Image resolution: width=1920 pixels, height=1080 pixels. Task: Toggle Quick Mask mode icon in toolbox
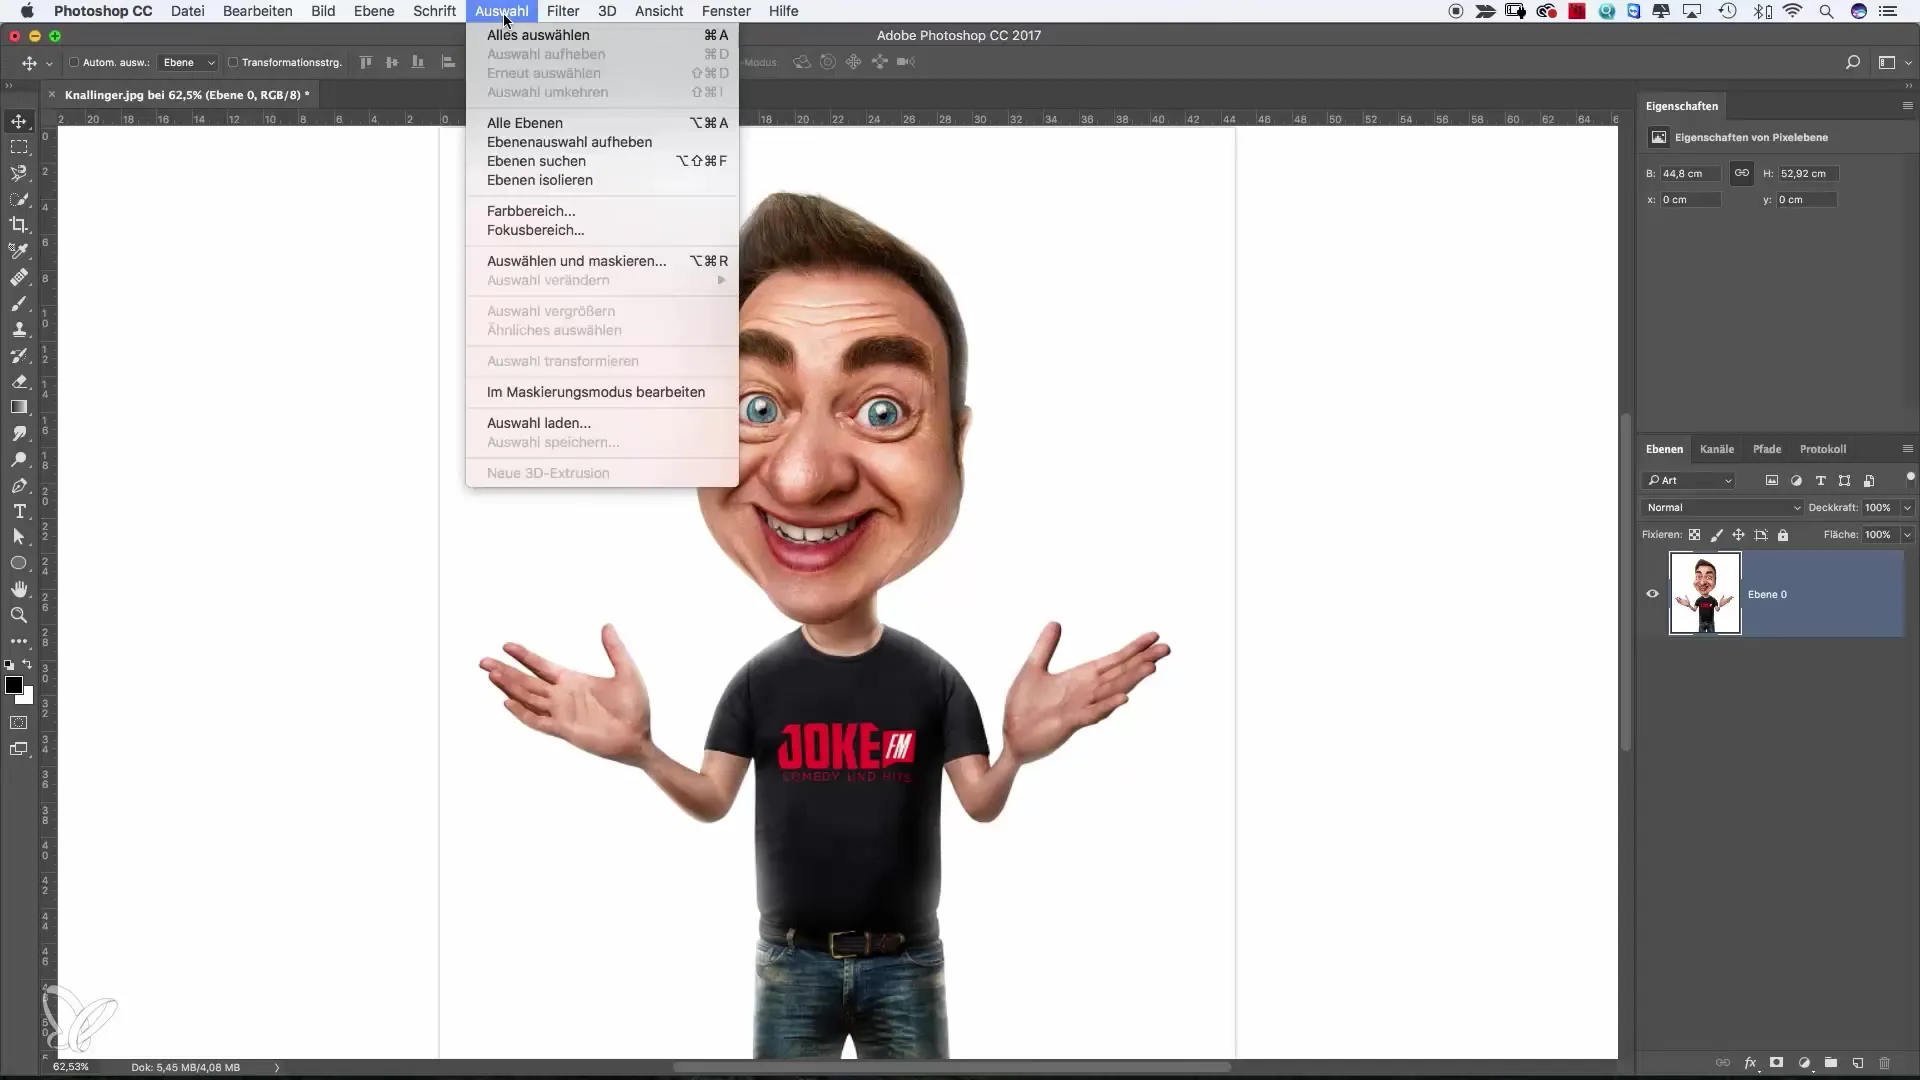(19, 722)
